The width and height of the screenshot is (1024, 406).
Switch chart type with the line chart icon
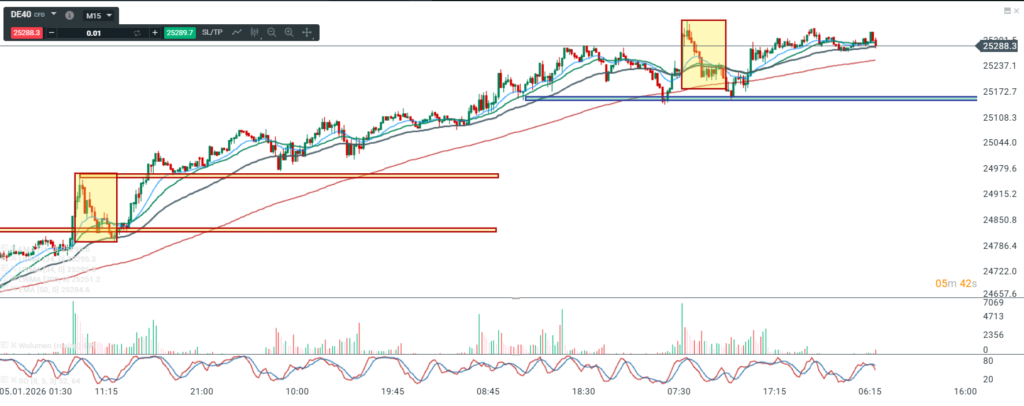(x=238, y=33)
